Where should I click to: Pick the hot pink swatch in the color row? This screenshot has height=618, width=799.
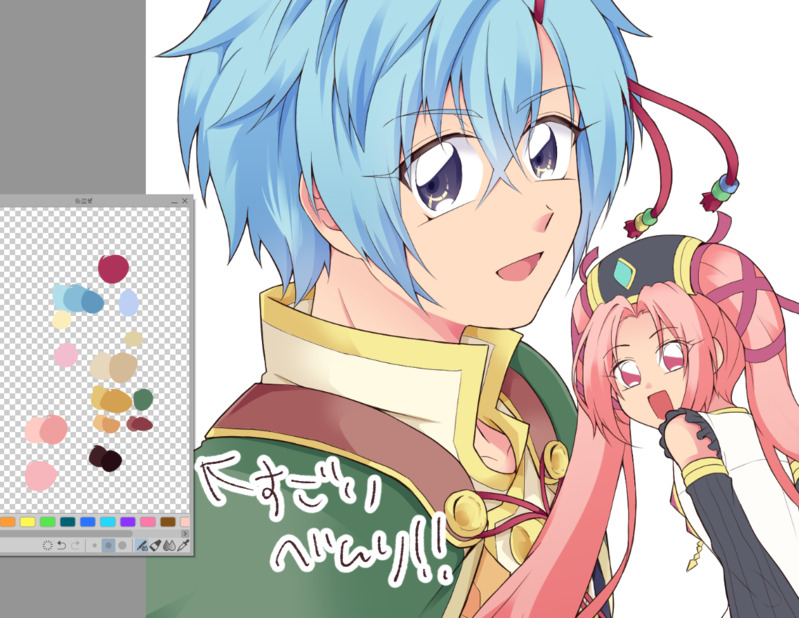[148, 522]
